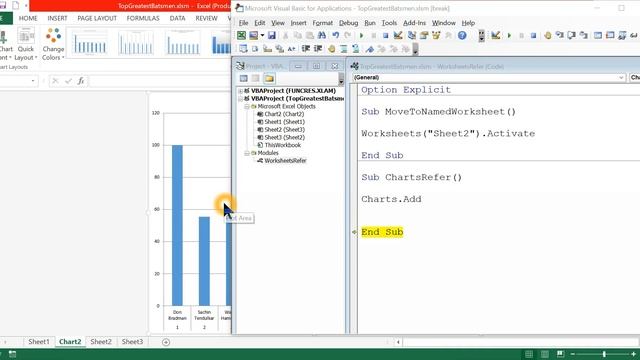Viewport: 640px width, 360px height.
Task: Click the Complete Word icon on the Edit toolbar
Action: pos(291,49)
